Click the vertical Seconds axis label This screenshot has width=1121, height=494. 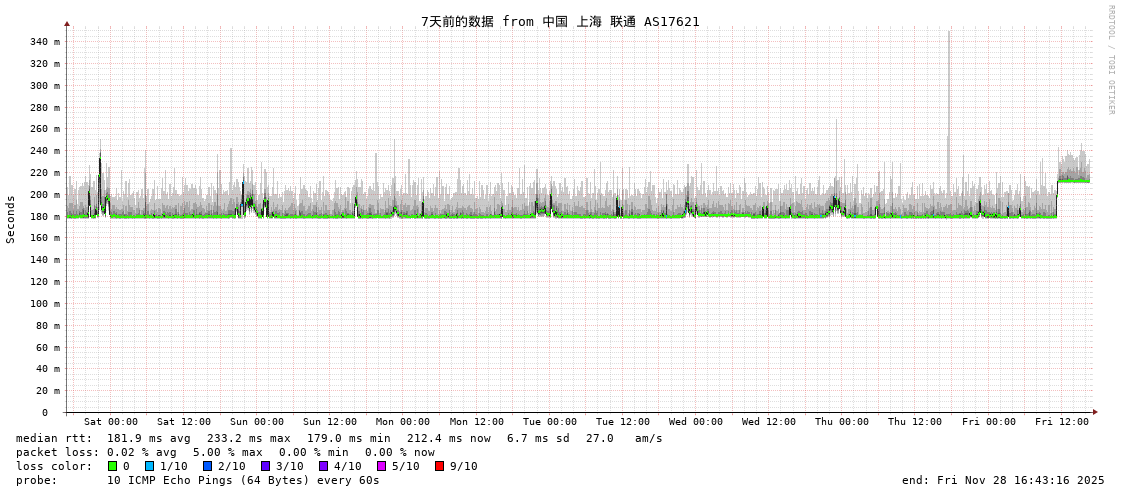point(11,219)
